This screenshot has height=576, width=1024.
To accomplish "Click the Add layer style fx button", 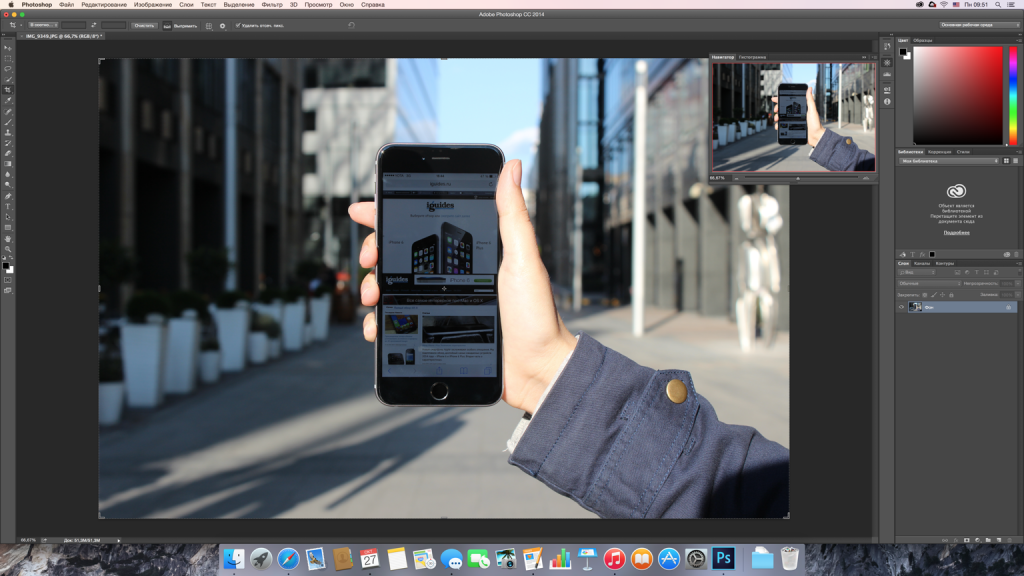I will click(x=955, y=540).
